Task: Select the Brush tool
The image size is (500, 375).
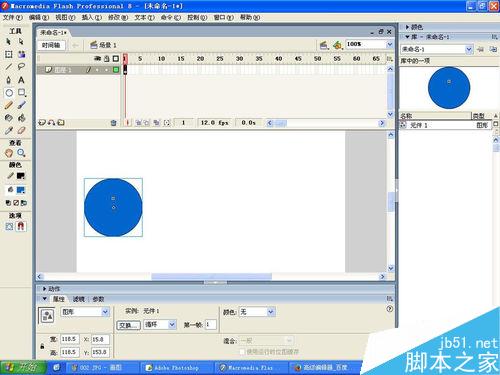Action: click(21, 105)
